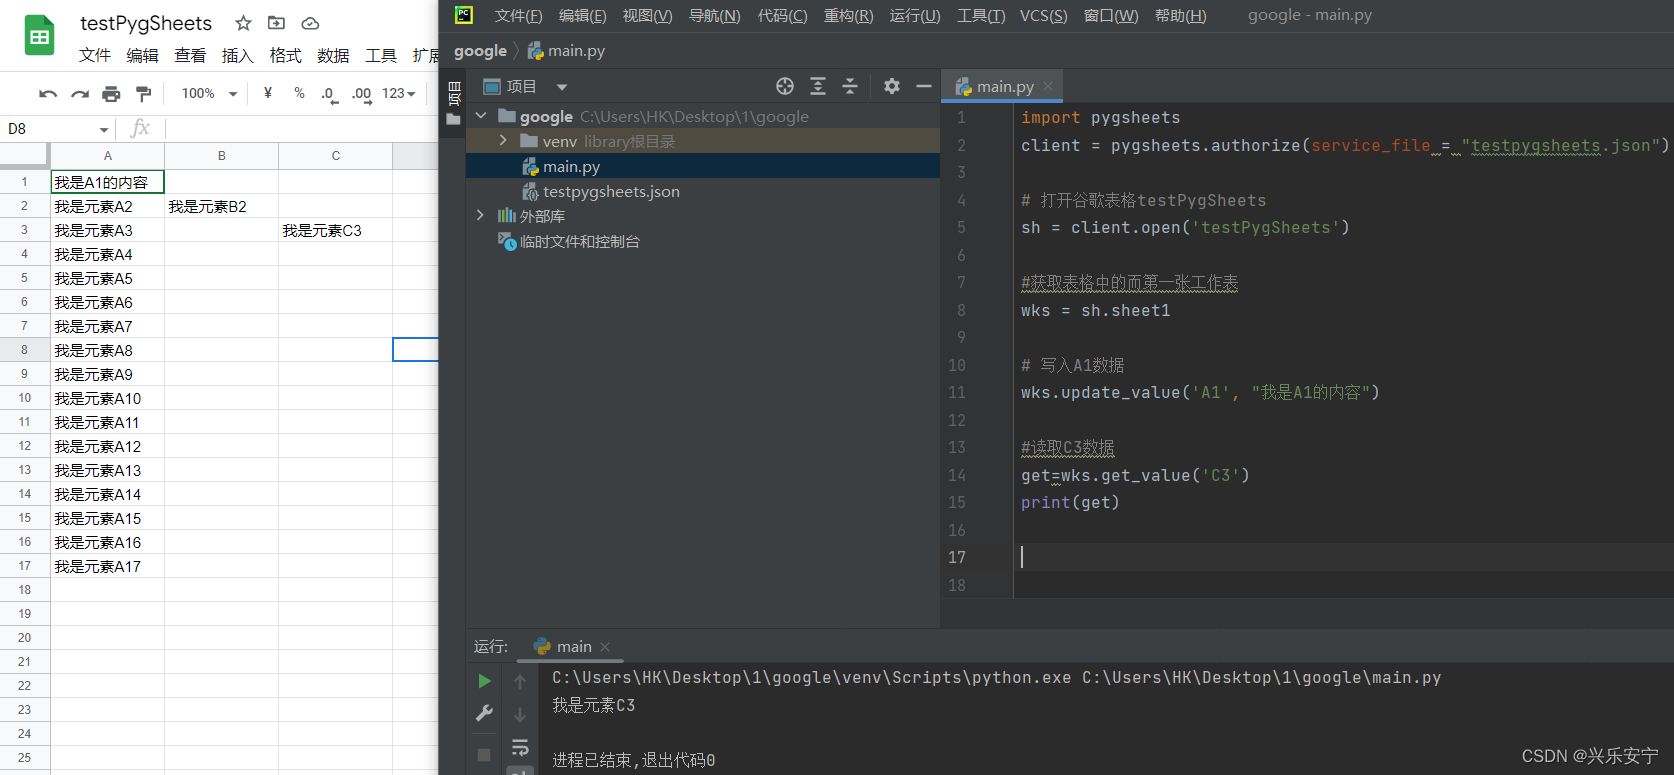This screenshot has height=775, width=1674.
Task: Open the move to folder icon
Action: 277,23
